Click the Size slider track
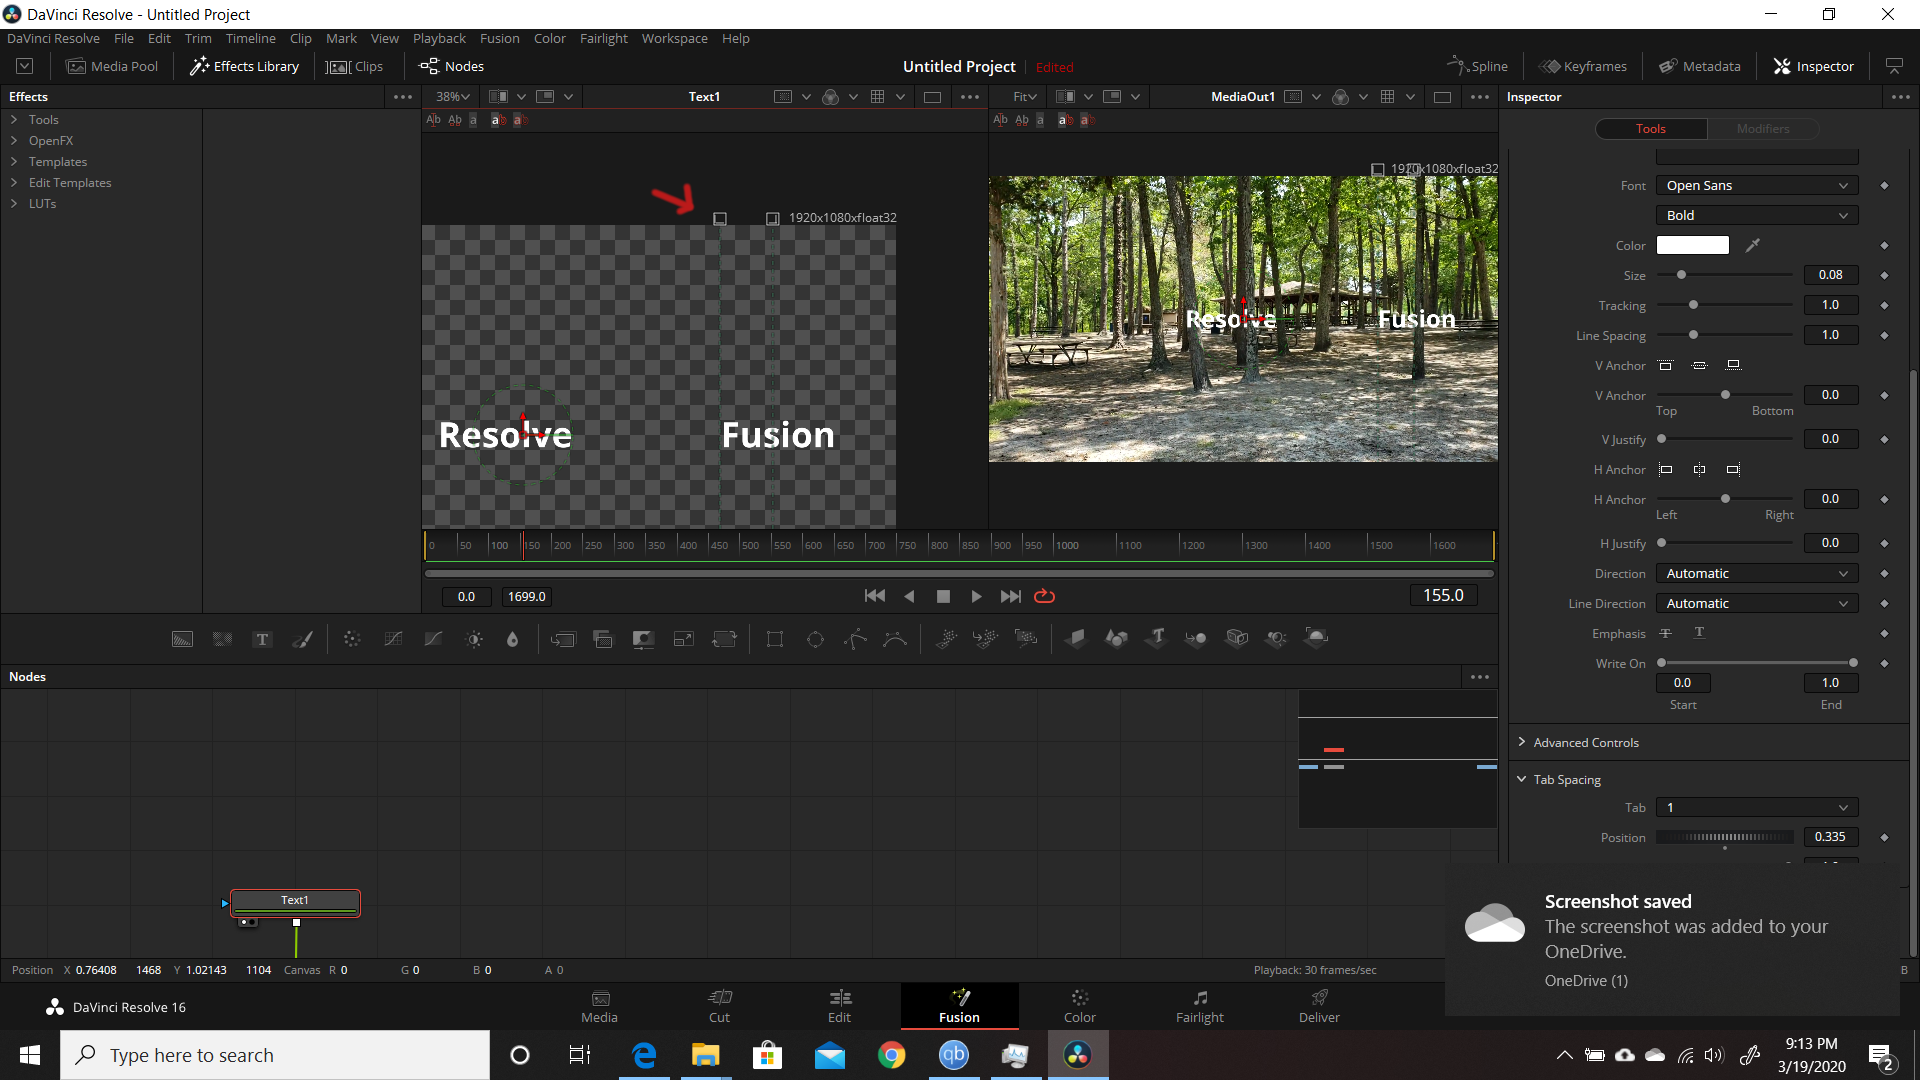This screenshot has height=1080, width=1920. pos(1725,275)
